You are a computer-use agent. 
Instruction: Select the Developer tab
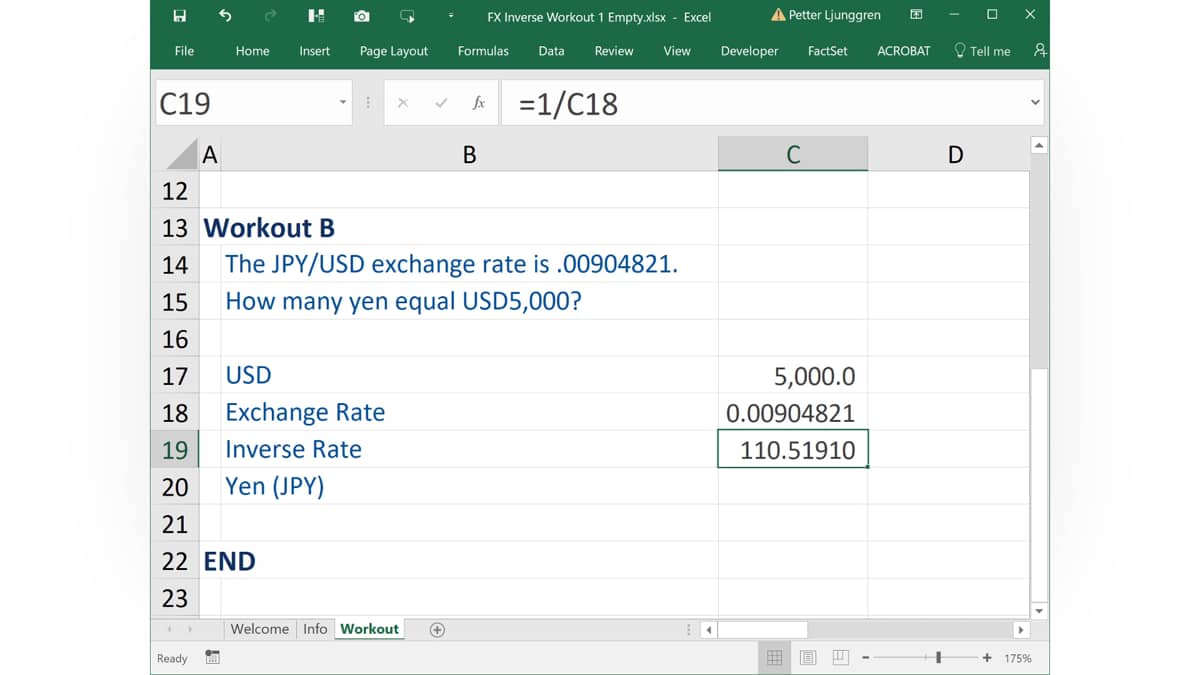click(749, 51)
